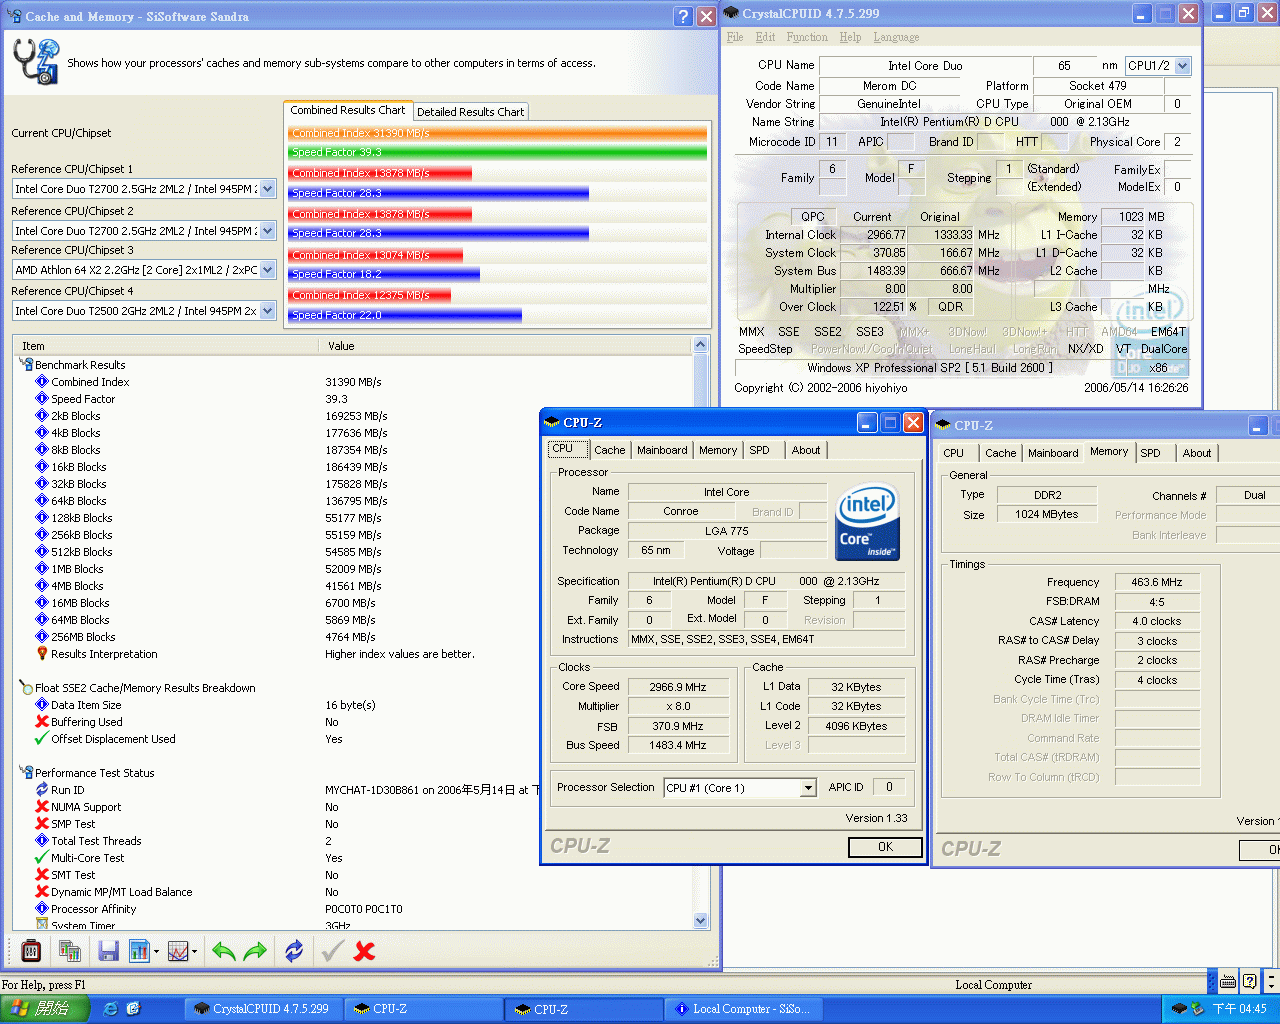Open the Function menu in CrystalCPUID
This screenshot has height=1024, width=1280.
pos(807,37)
